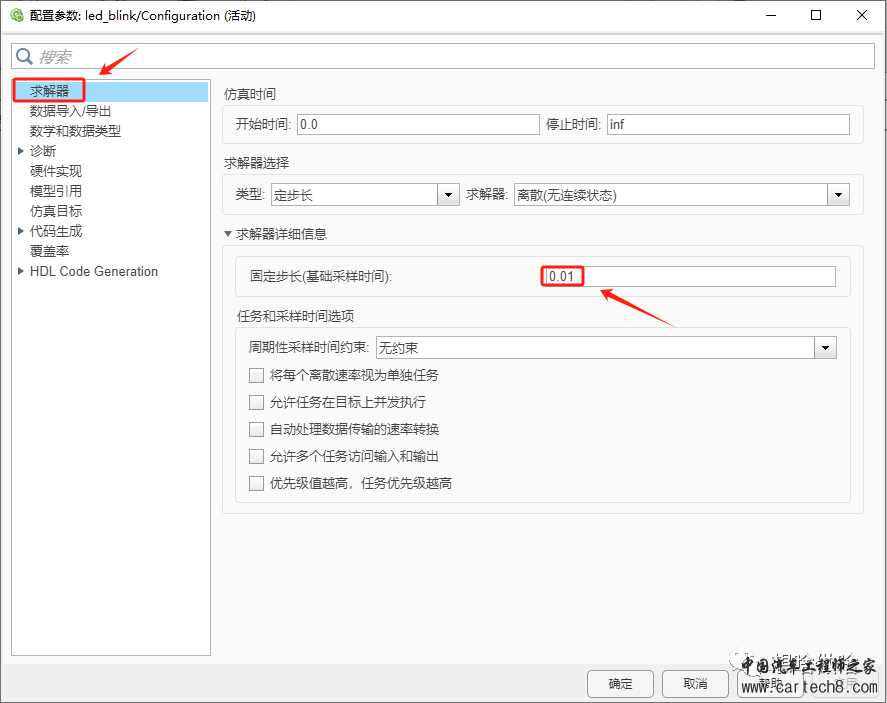Close the configuration parameters window

[x=862, y=15]
